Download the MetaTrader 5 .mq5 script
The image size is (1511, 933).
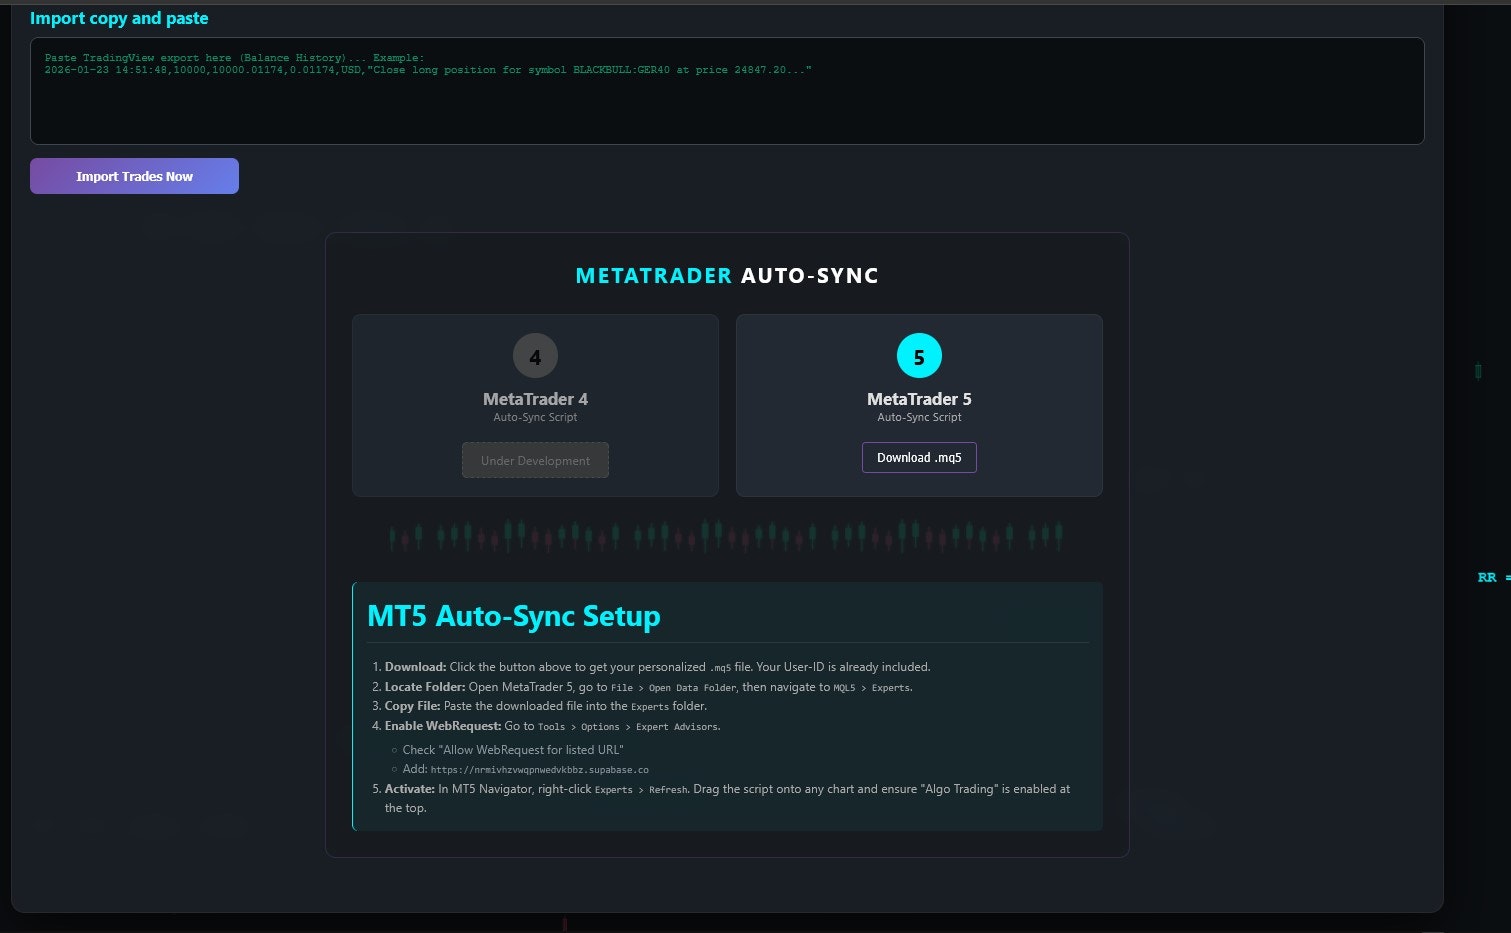919,457
